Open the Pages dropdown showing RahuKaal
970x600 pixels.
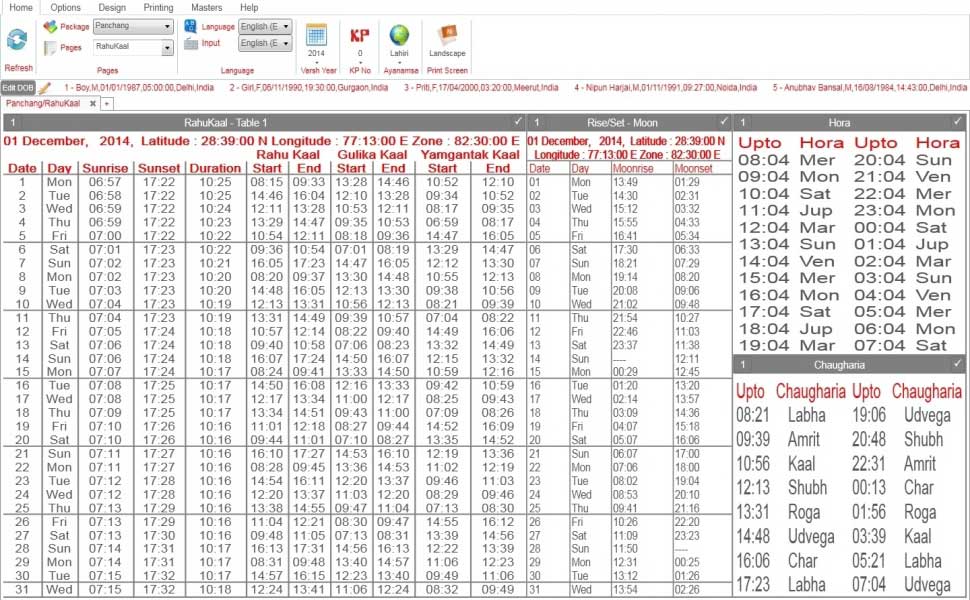pyautogui.click(x=133, y=47)
